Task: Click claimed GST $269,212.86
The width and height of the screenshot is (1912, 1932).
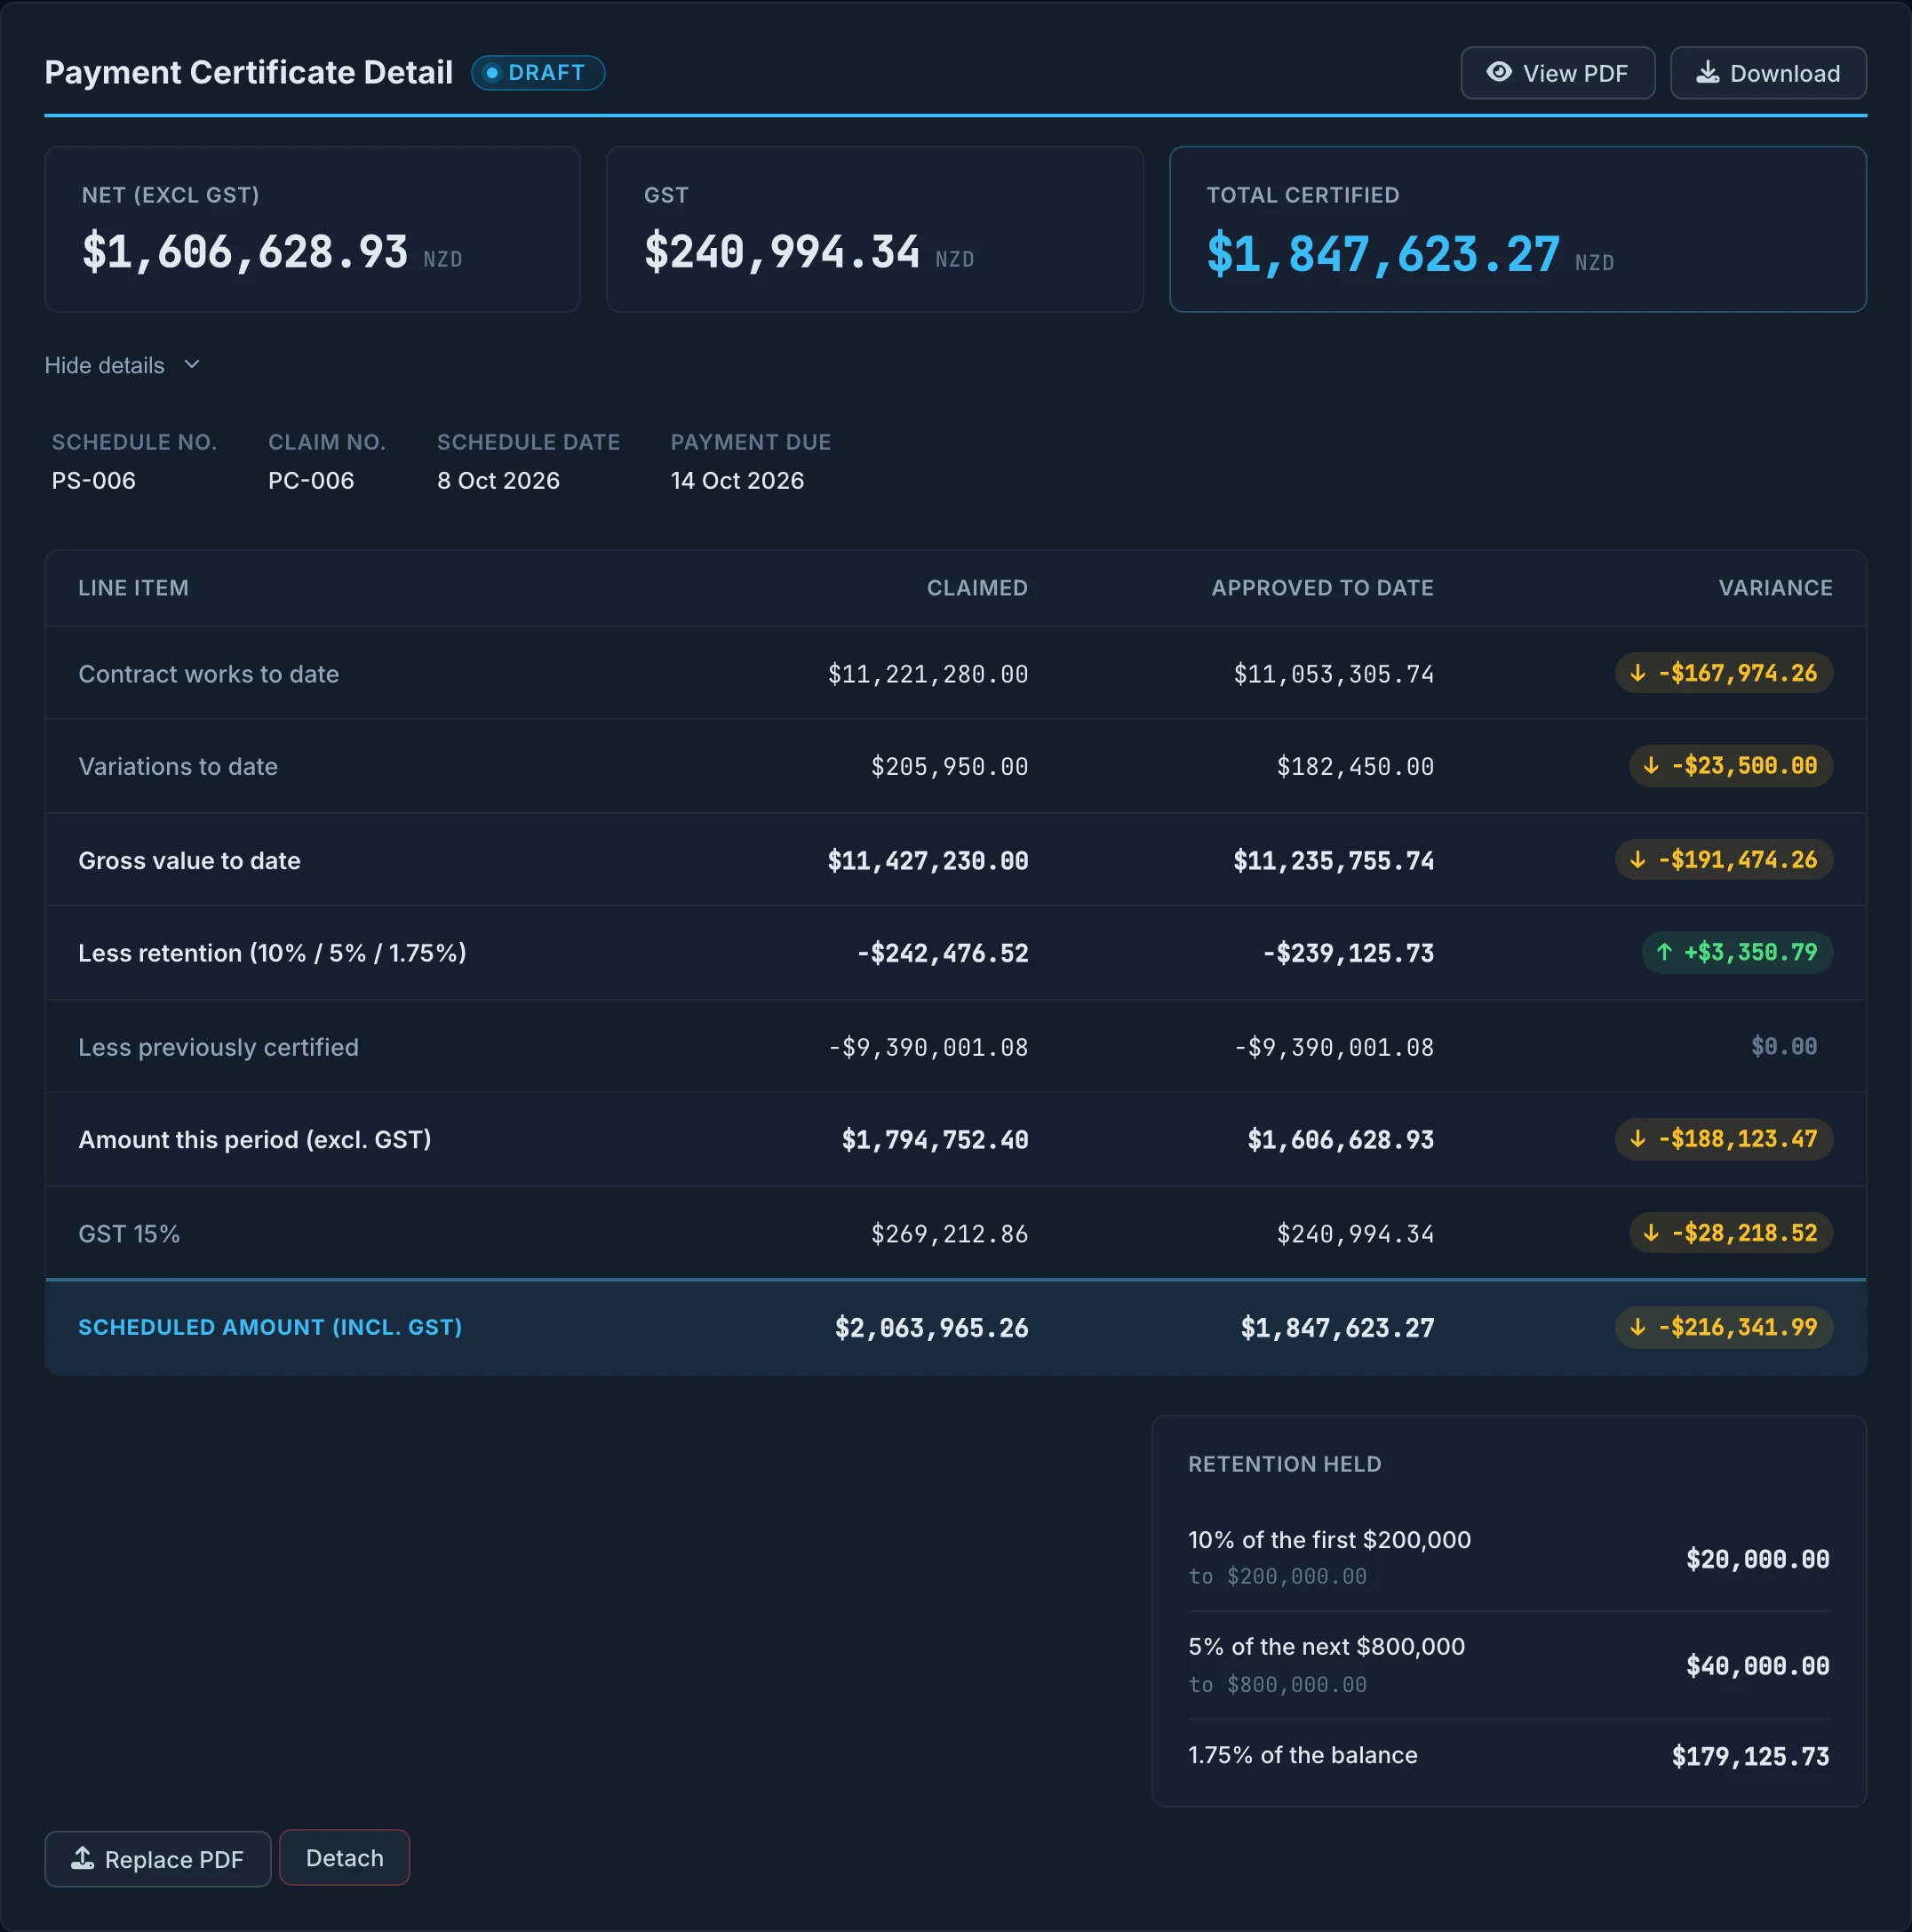Action: pos(949,1234)
